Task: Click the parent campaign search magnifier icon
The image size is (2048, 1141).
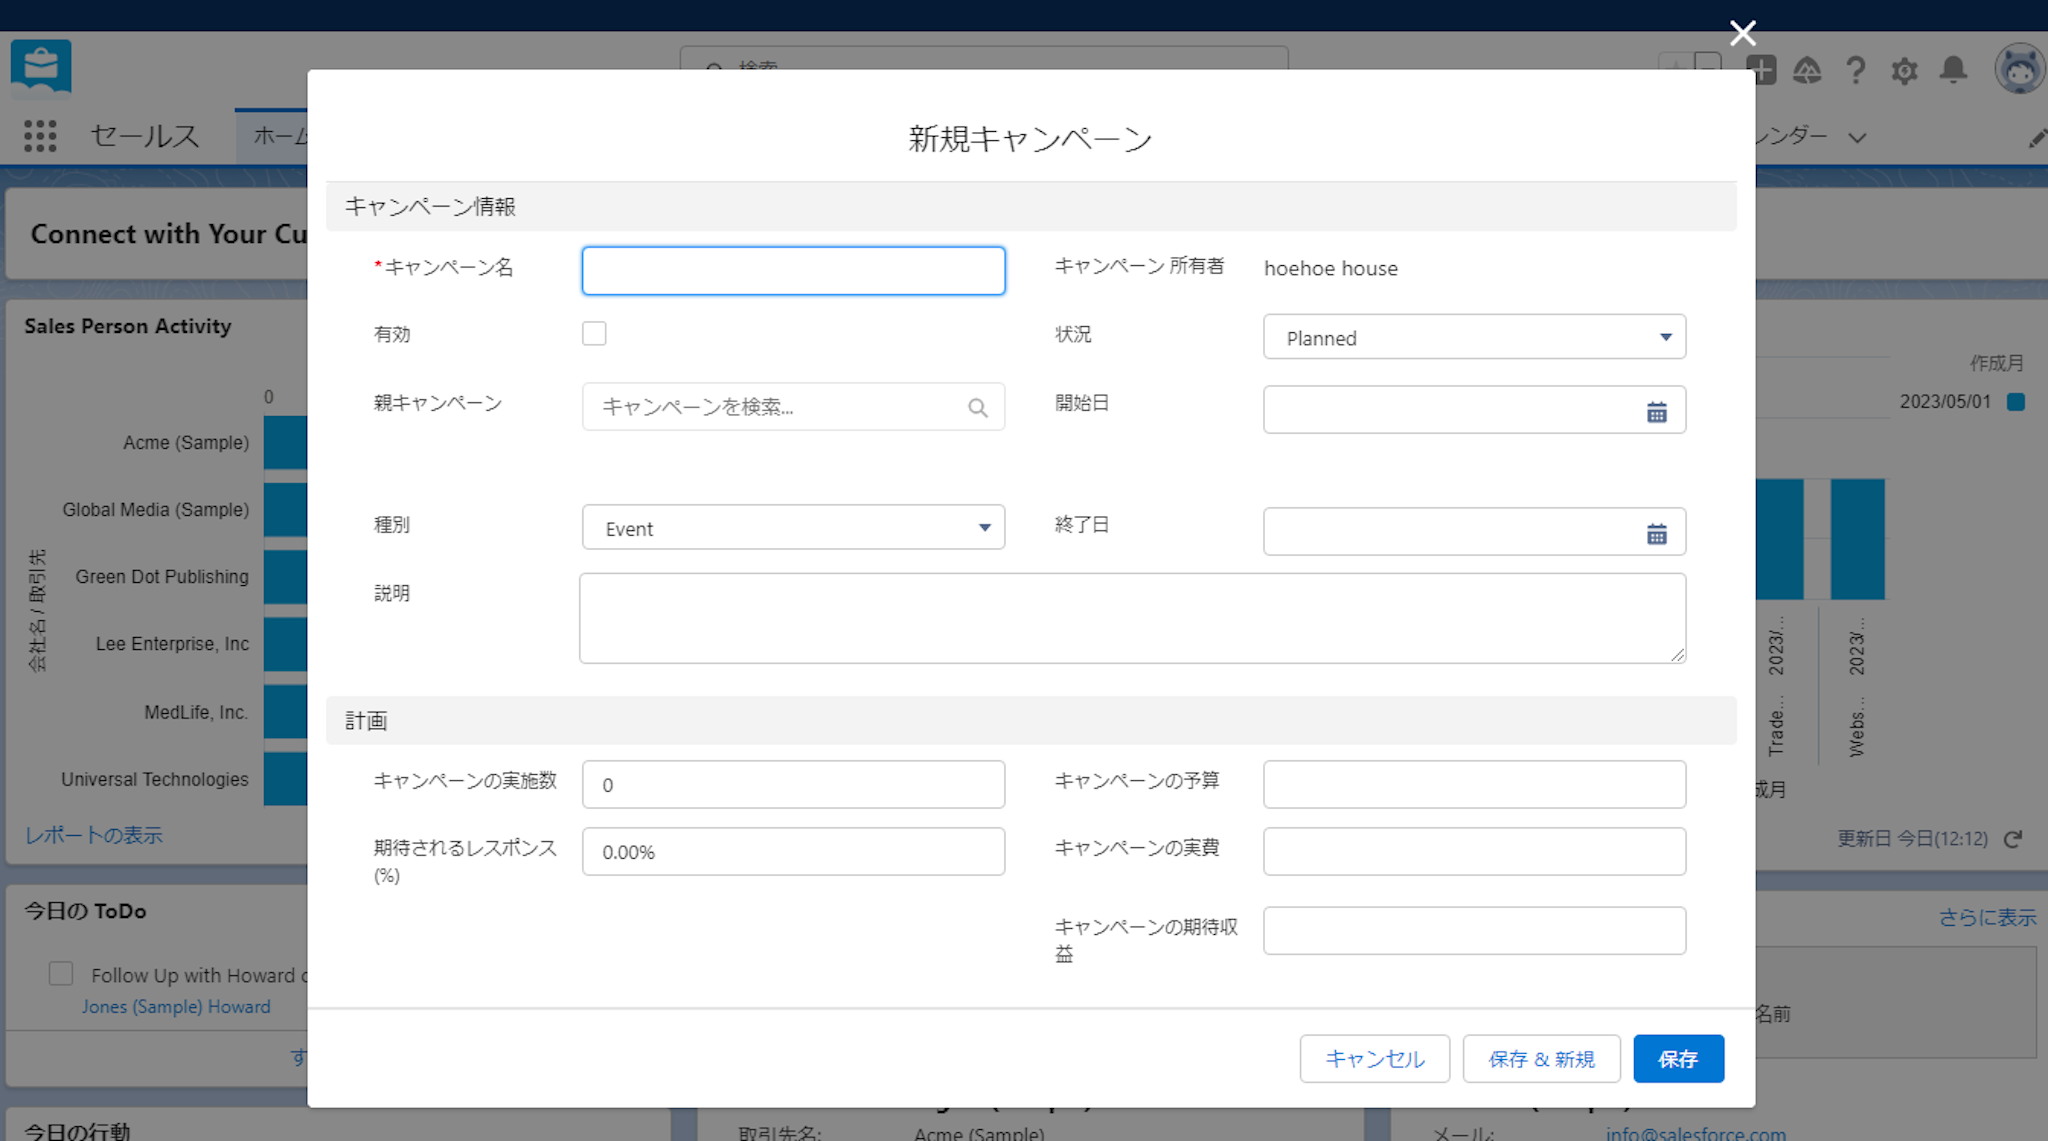Action: [977, 407]
